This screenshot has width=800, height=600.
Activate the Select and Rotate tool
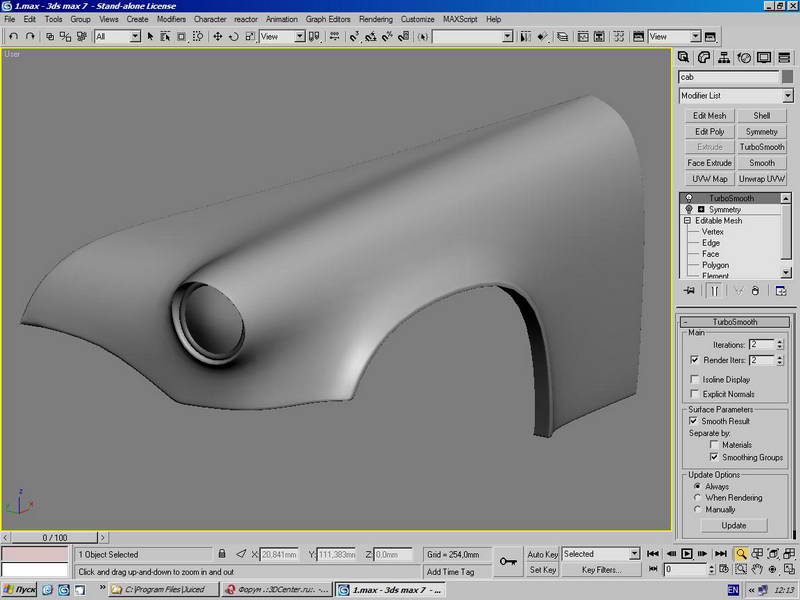click(234, 36)
